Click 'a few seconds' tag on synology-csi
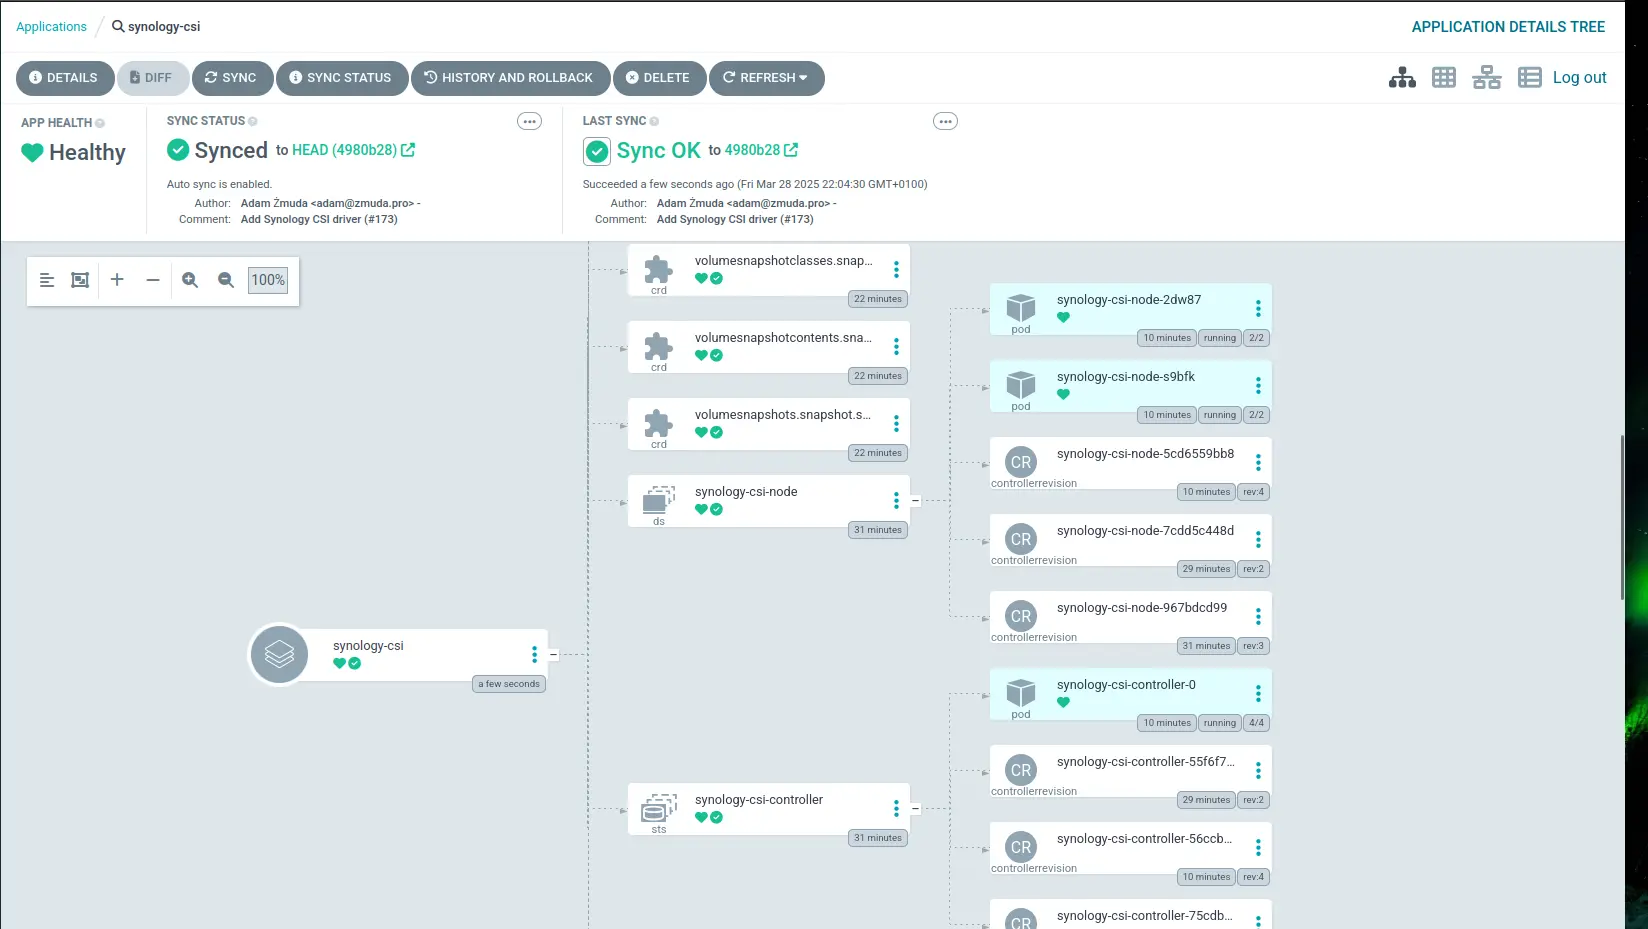Viewport: 1648px width, 929px height. [x=509, y=684]
